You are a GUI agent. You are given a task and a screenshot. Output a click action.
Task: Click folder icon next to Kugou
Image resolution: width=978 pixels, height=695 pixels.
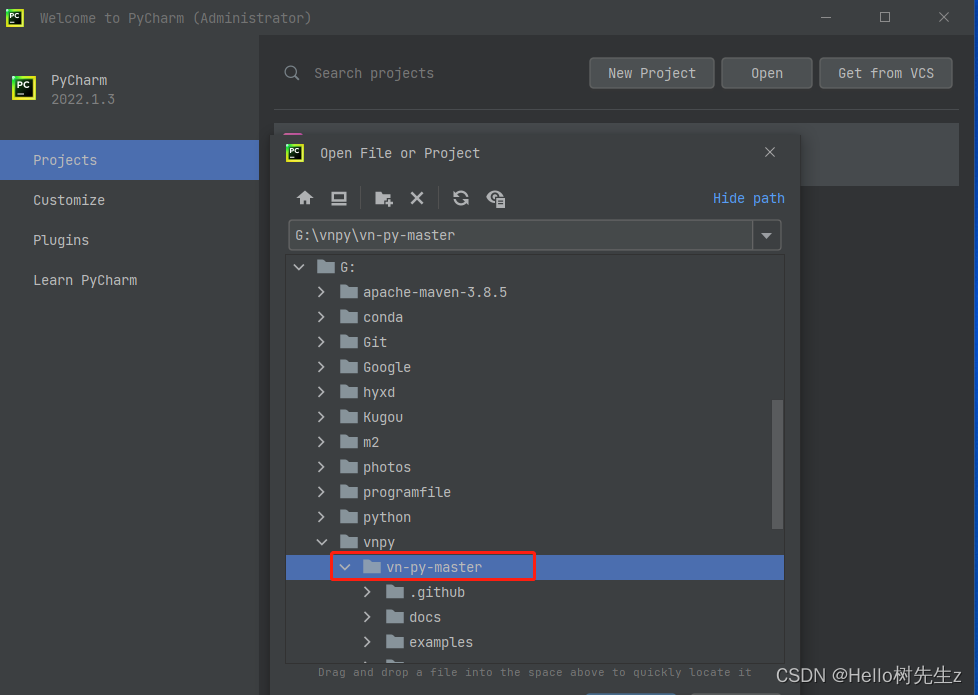pos(349,417)
